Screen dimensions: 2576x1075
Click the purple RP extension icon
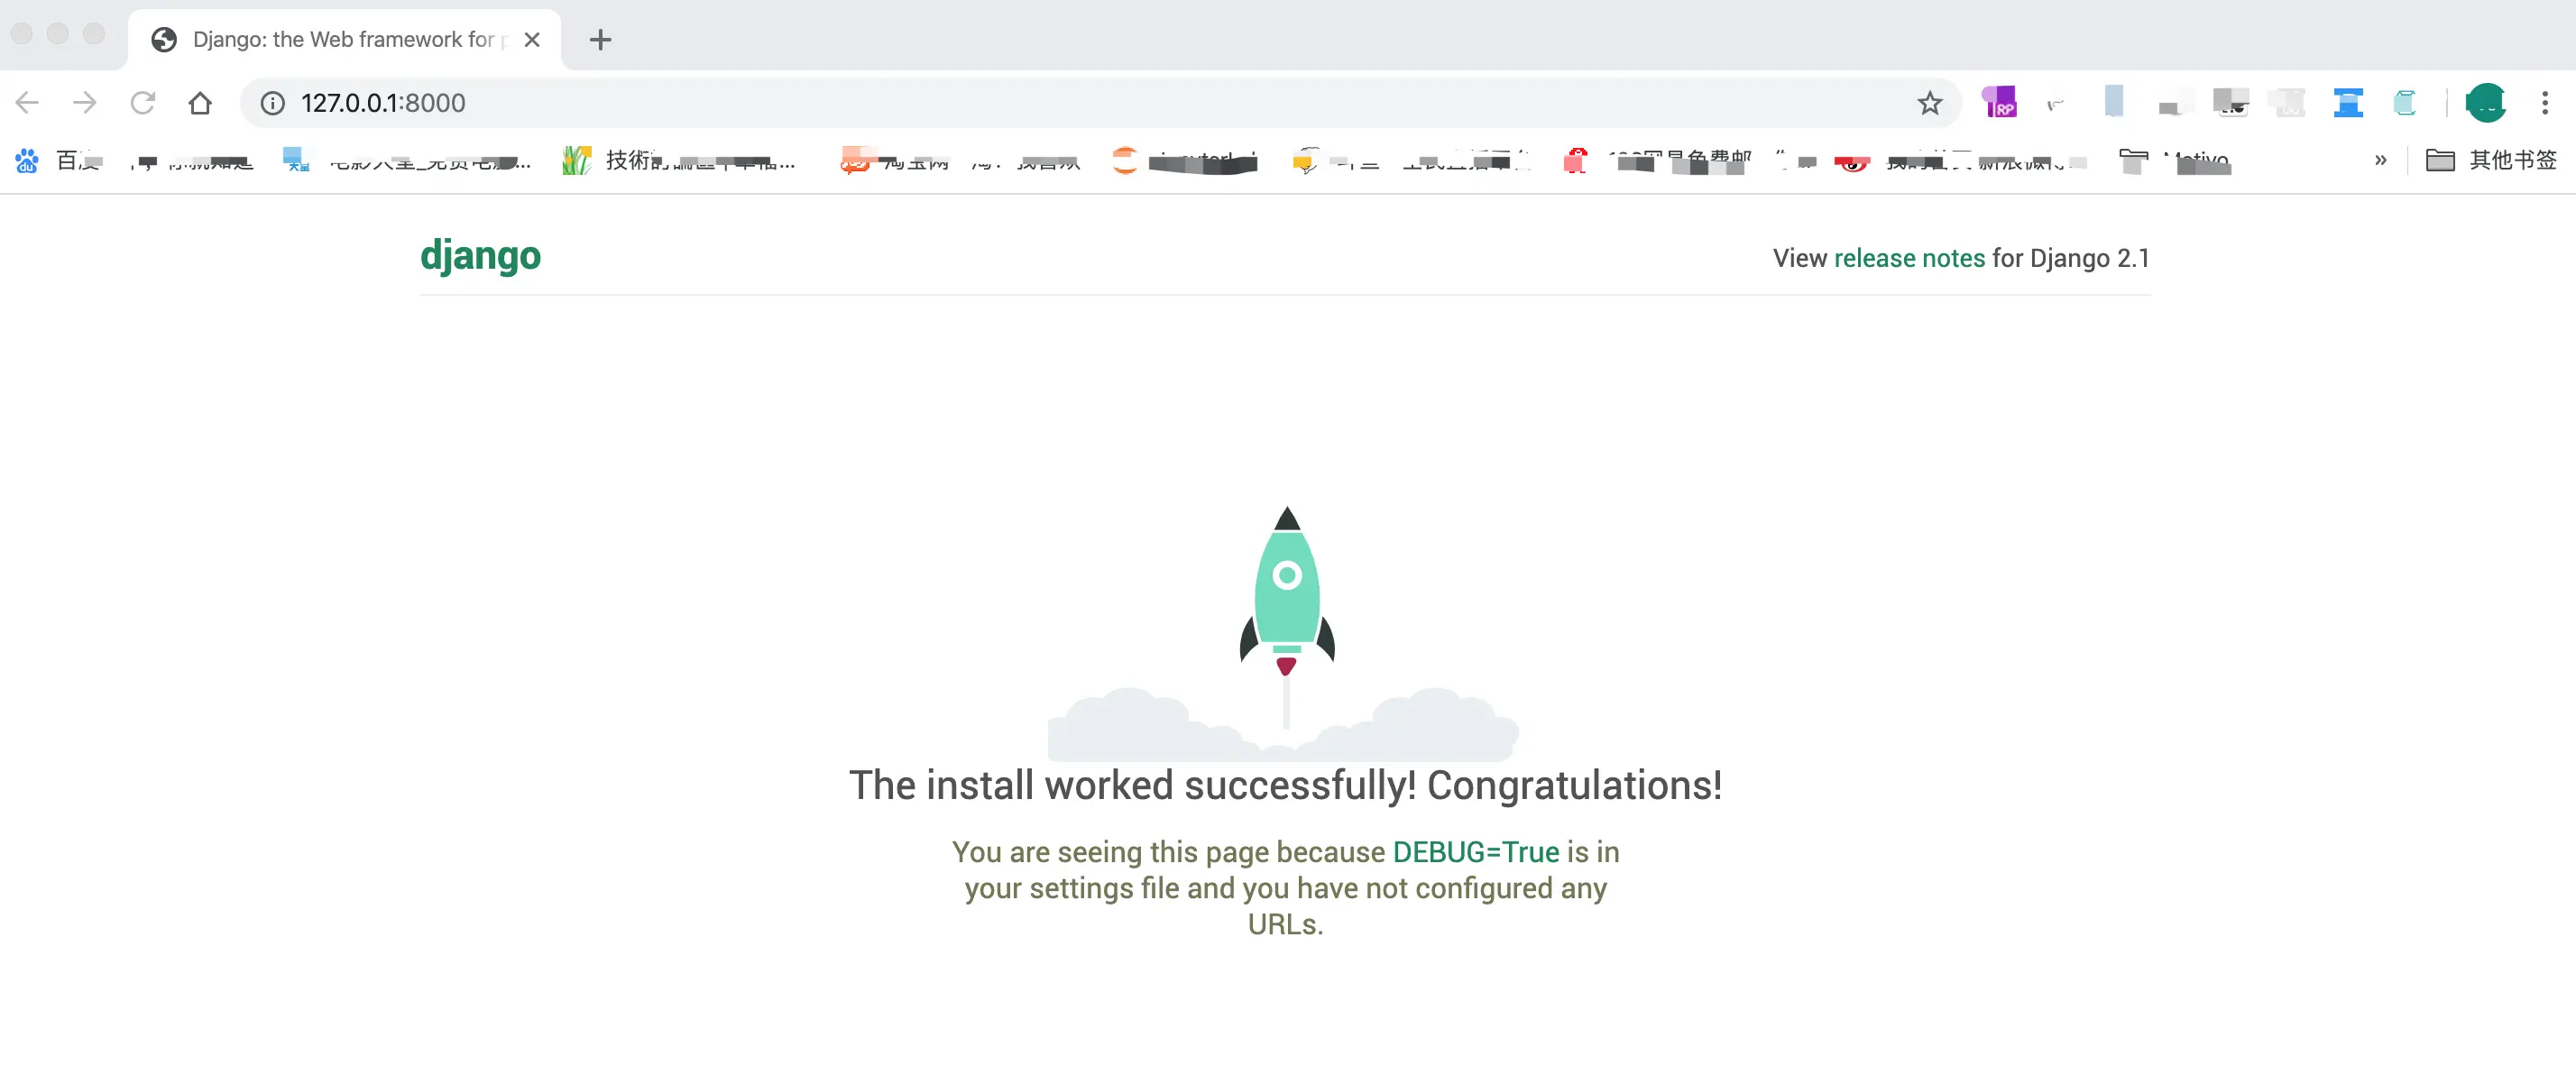click(1999, 103)
